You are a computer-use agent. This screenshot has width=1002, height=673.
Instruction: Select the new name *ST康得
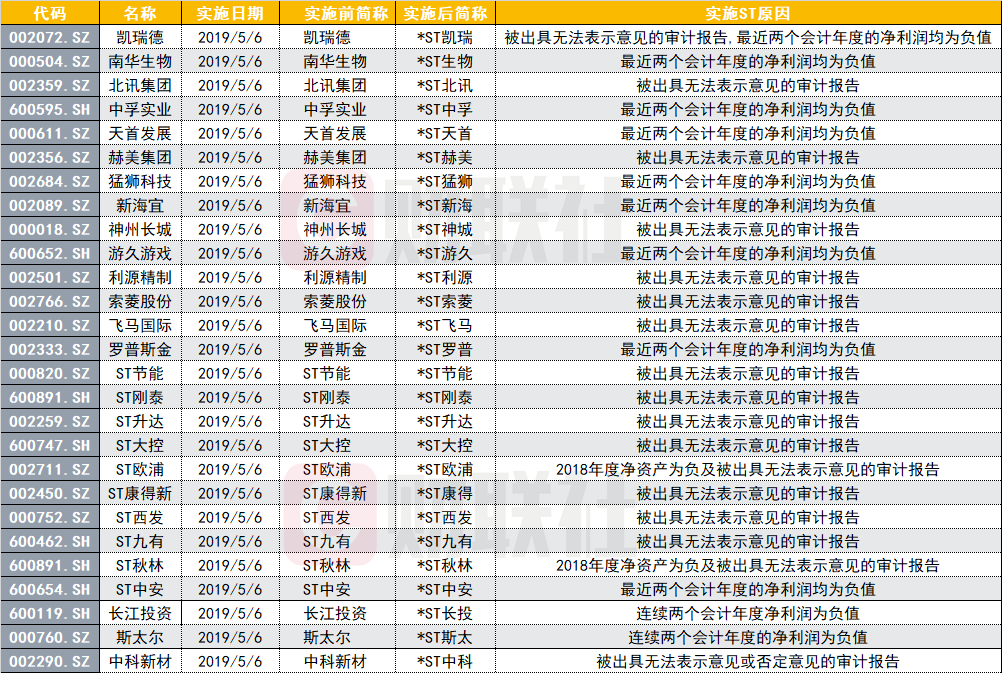(x=445, y=493)
